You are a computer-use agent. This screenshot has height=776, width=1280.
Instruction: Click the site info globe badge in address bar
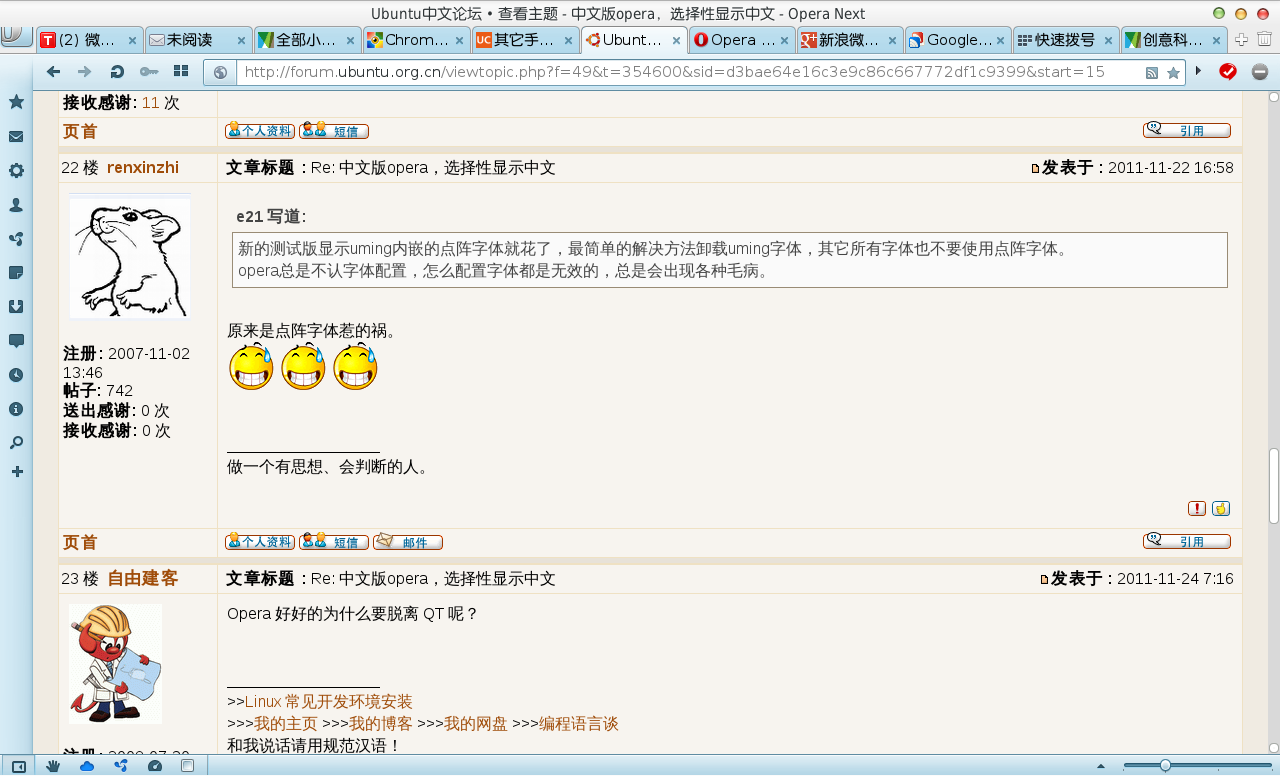pyautogui.click(x=221, y=72)
